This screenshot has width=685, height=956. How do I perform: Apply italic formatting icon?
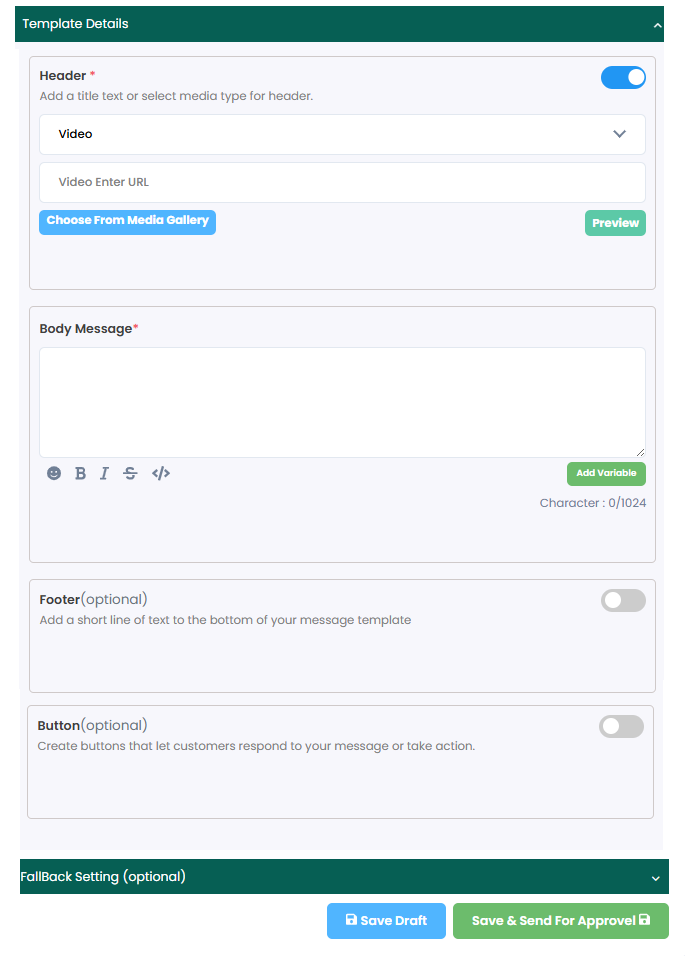pos(104,473)
